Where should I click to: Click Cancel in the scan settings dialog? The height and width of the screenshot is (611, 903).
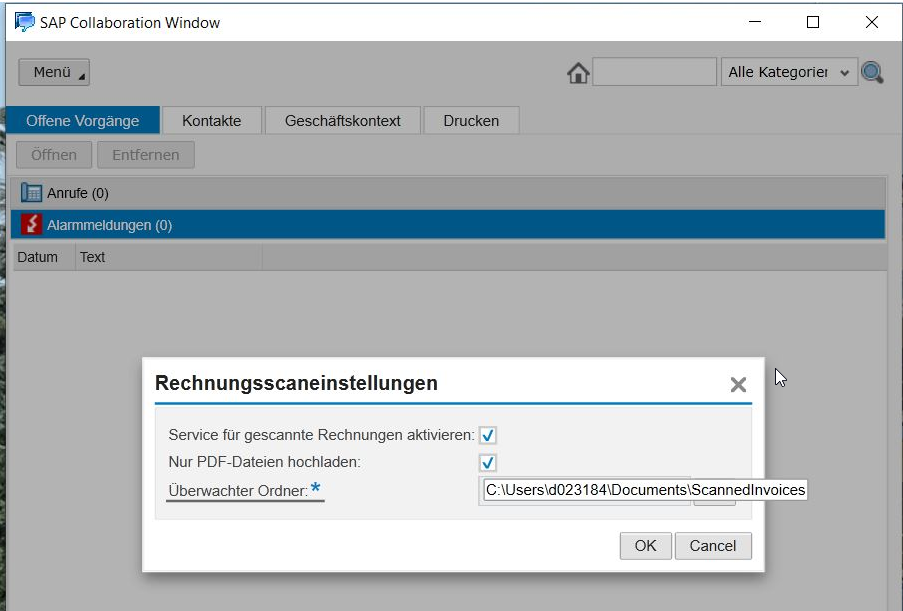click(713, 545)
